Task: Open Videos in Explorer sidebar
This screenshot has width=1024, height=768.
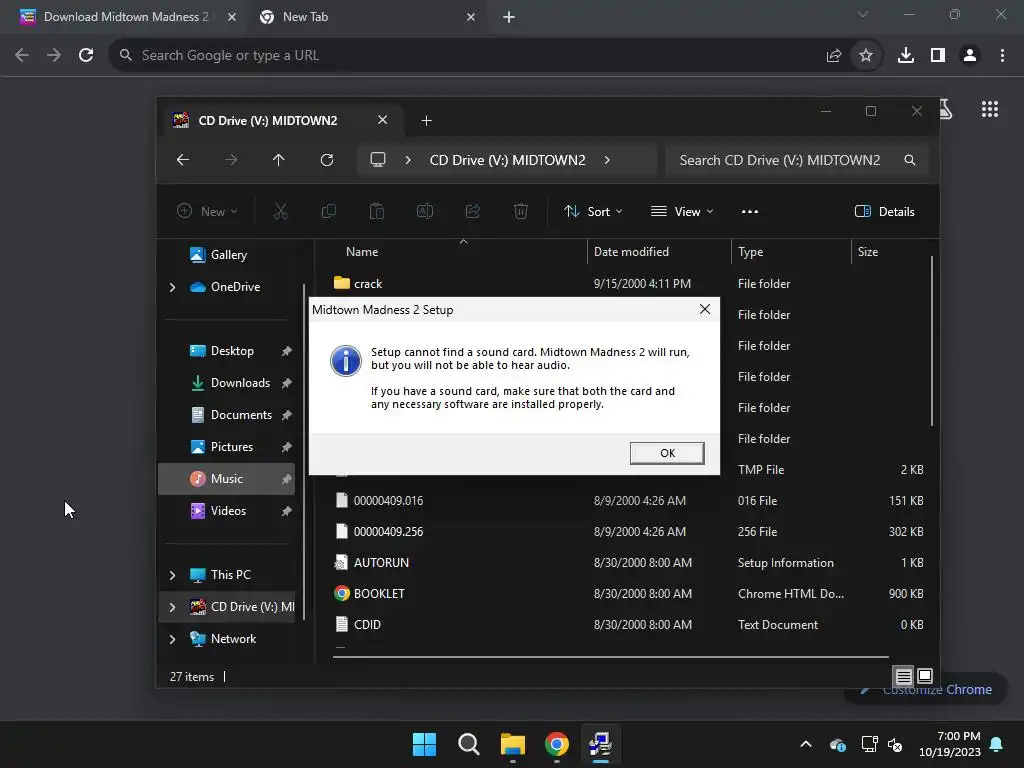Action: tap(226, 511)
